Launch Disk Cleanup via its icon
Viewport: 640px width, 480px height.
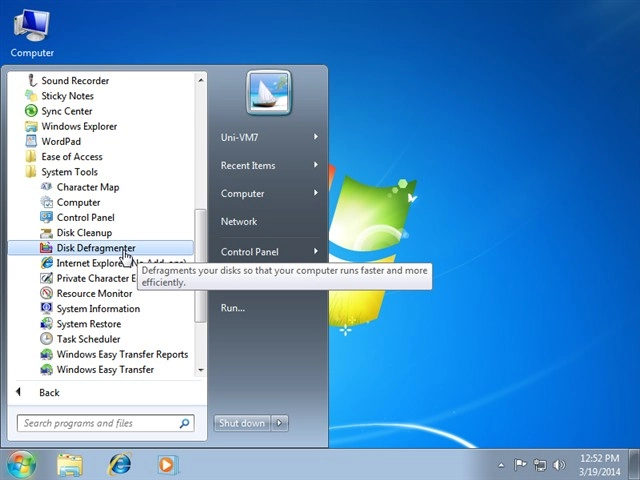[x=46, y=233]
